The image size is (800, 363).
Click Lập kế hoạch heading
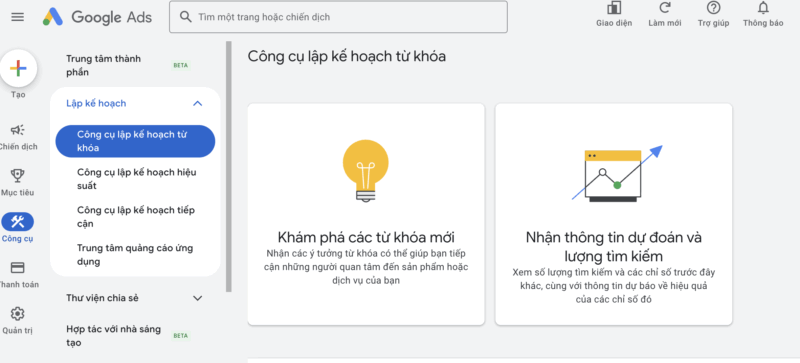pyautogui.click(x=96, y=103)
